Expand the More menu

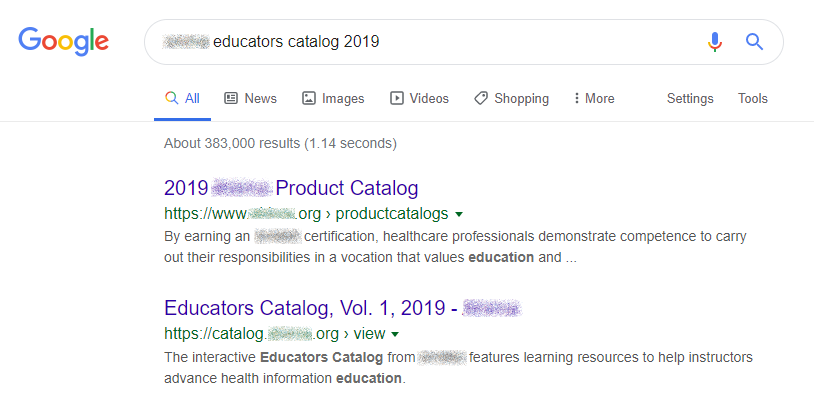pos(594,98)
